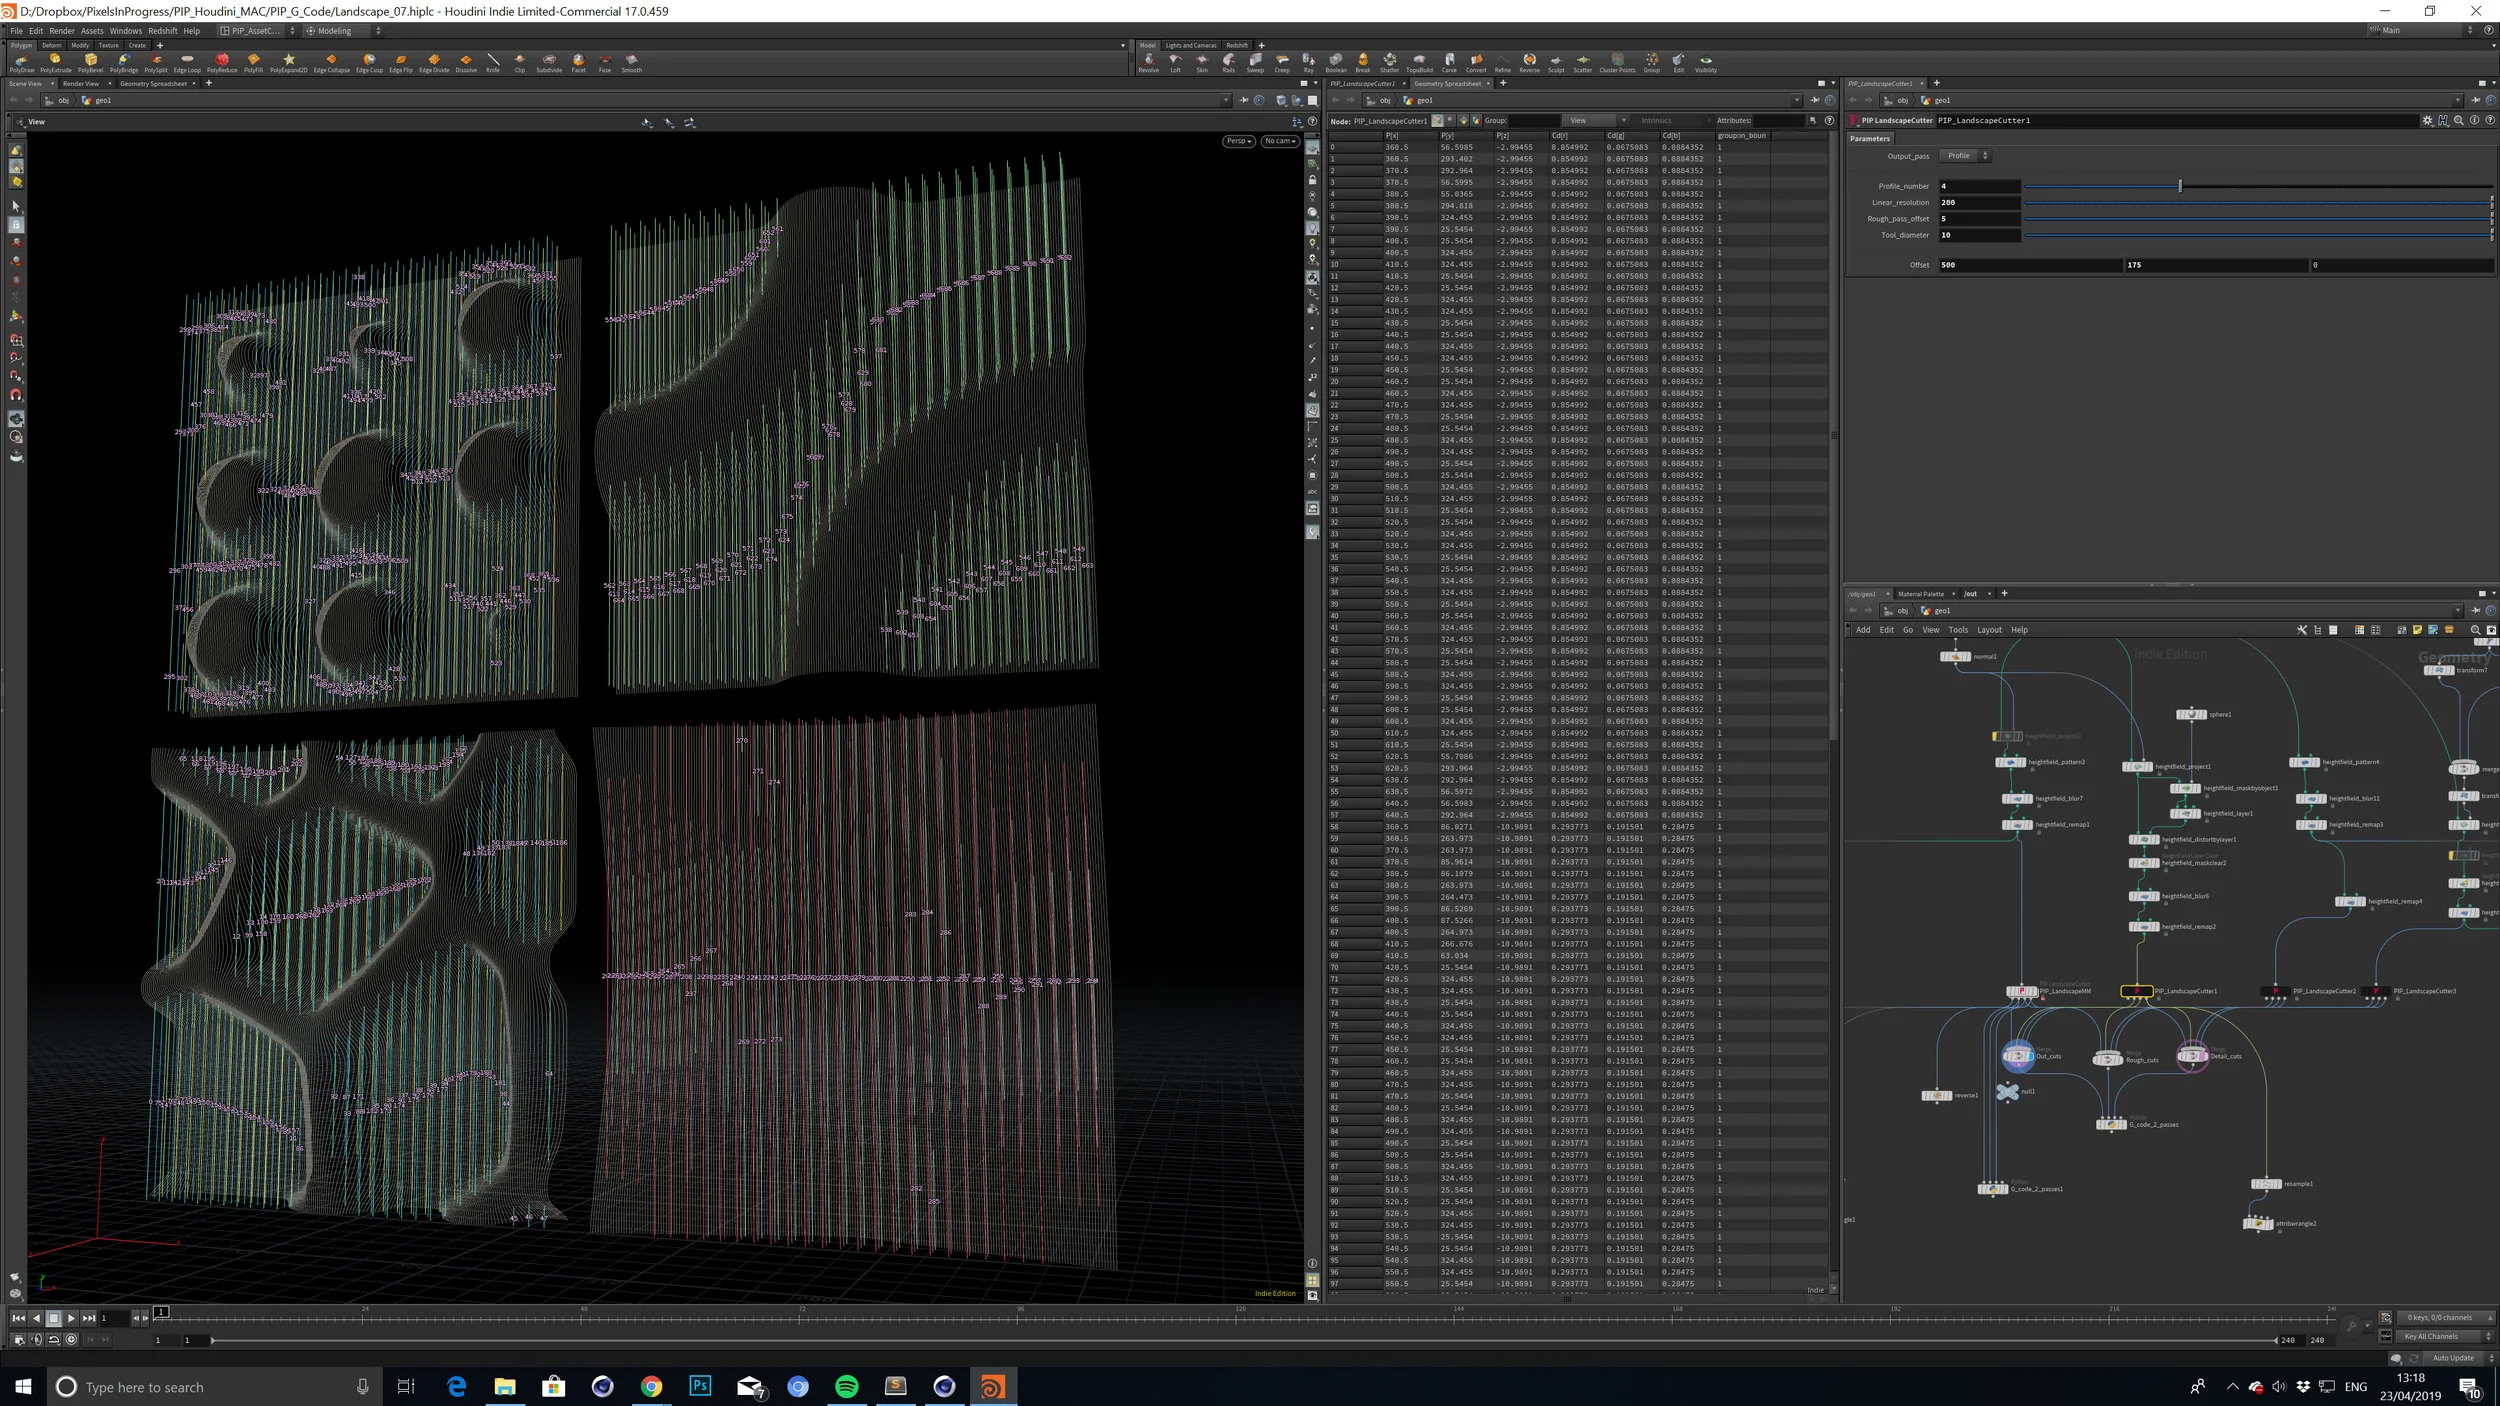Image resolution: width=2500 pixels, height=1406 pixels.
Task: Toggle real-time playback clock button
Action: 71,1339
